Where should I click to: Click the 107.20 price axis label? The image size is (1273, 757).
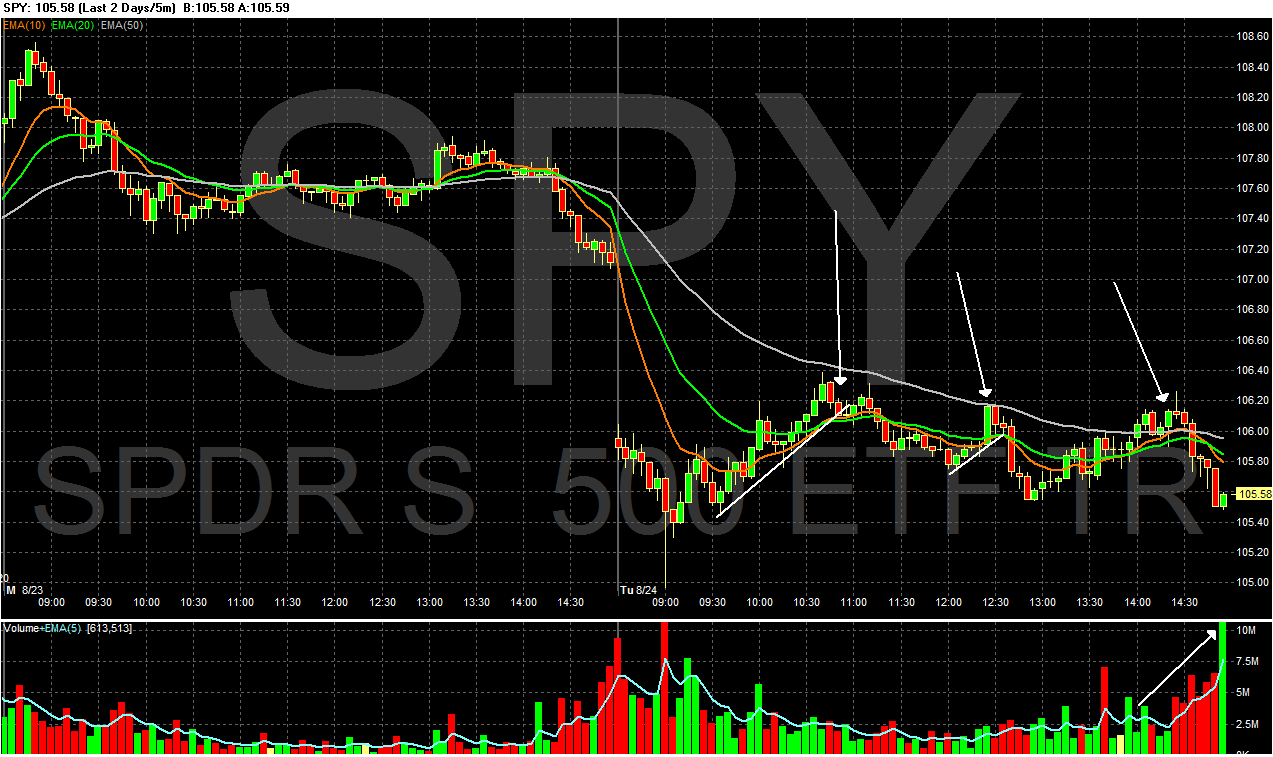1254,249
